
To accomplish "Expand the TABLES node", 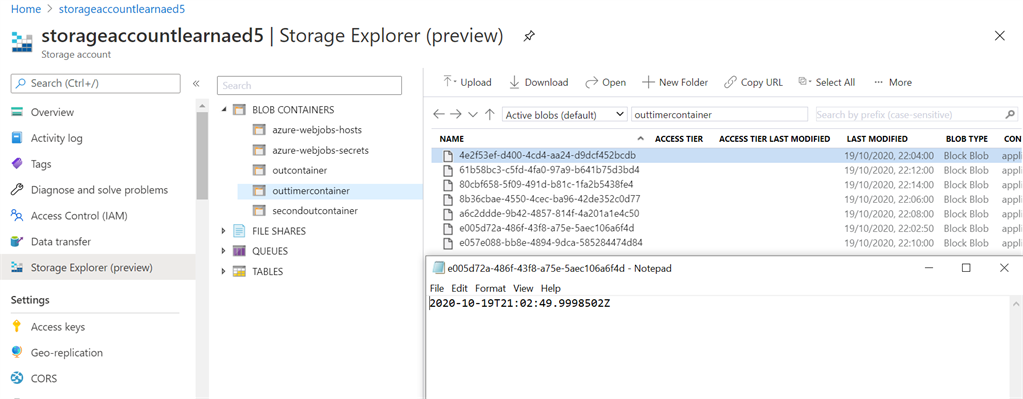I will pos(224,271).
